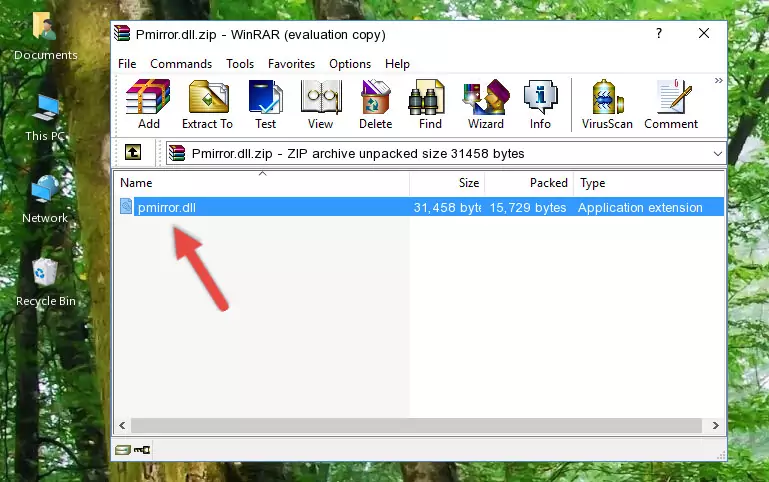Select the This PC desktop icon
This screenshot has height=482, width=769.
[45, 118]
